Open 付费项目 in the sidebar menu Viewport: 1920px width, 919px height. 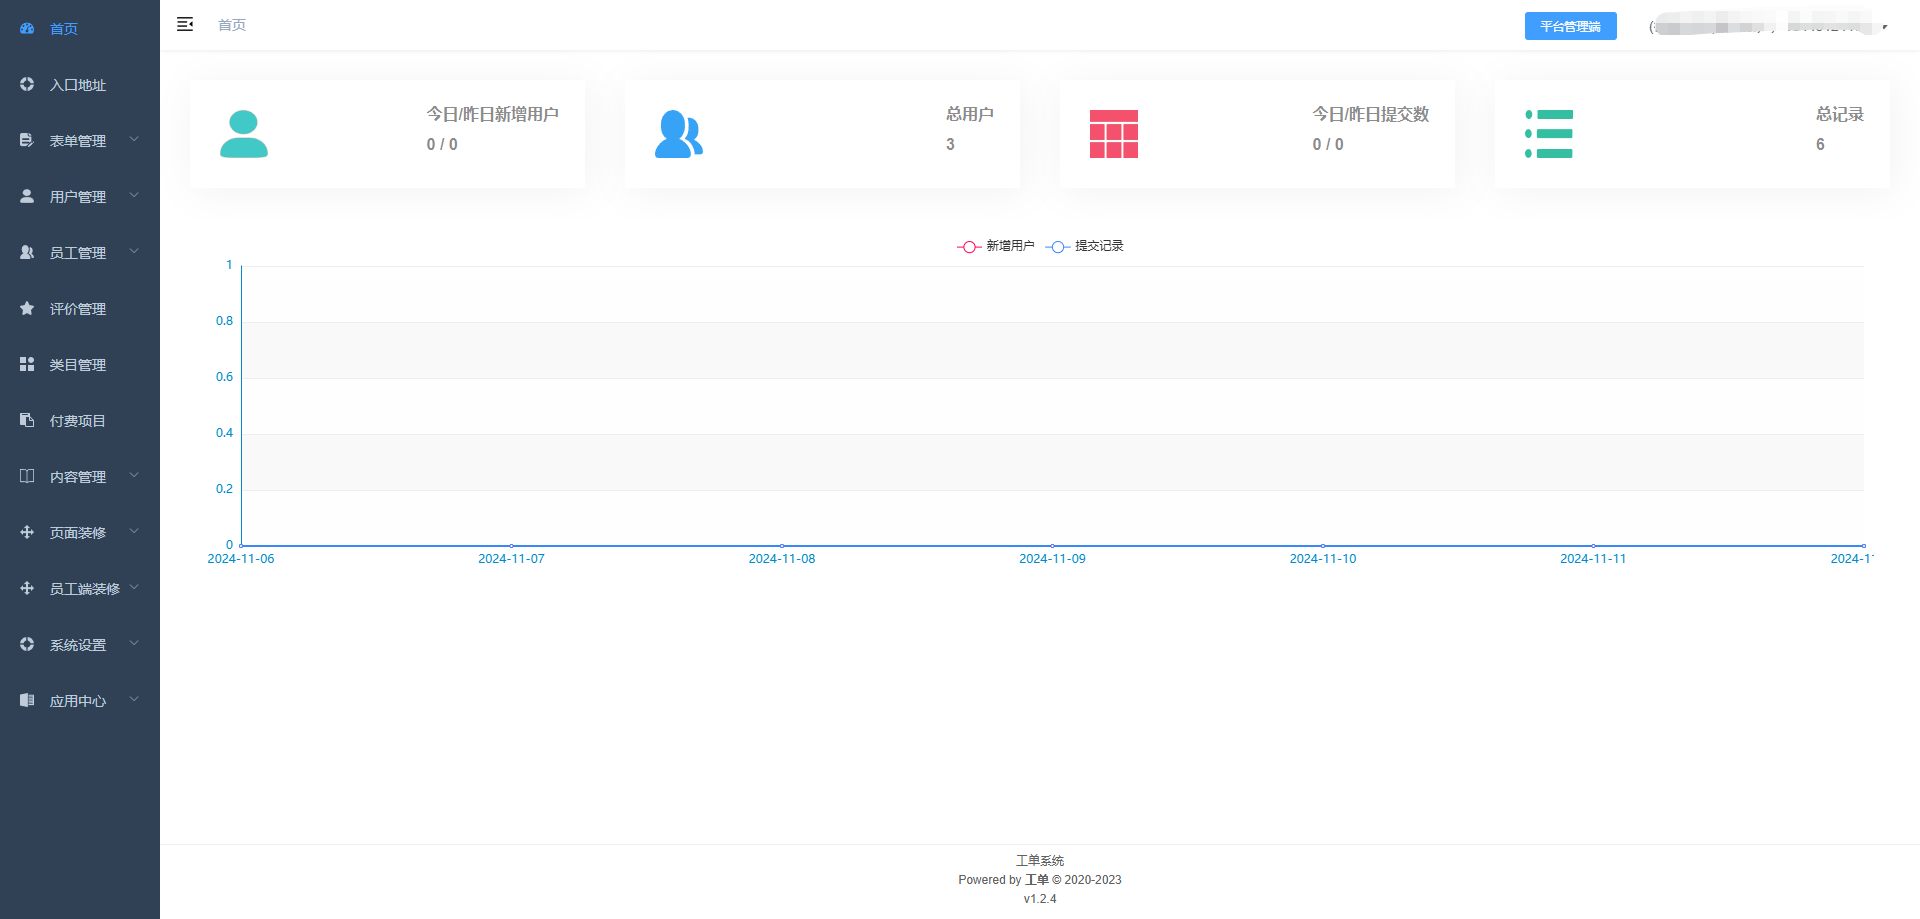80,420
